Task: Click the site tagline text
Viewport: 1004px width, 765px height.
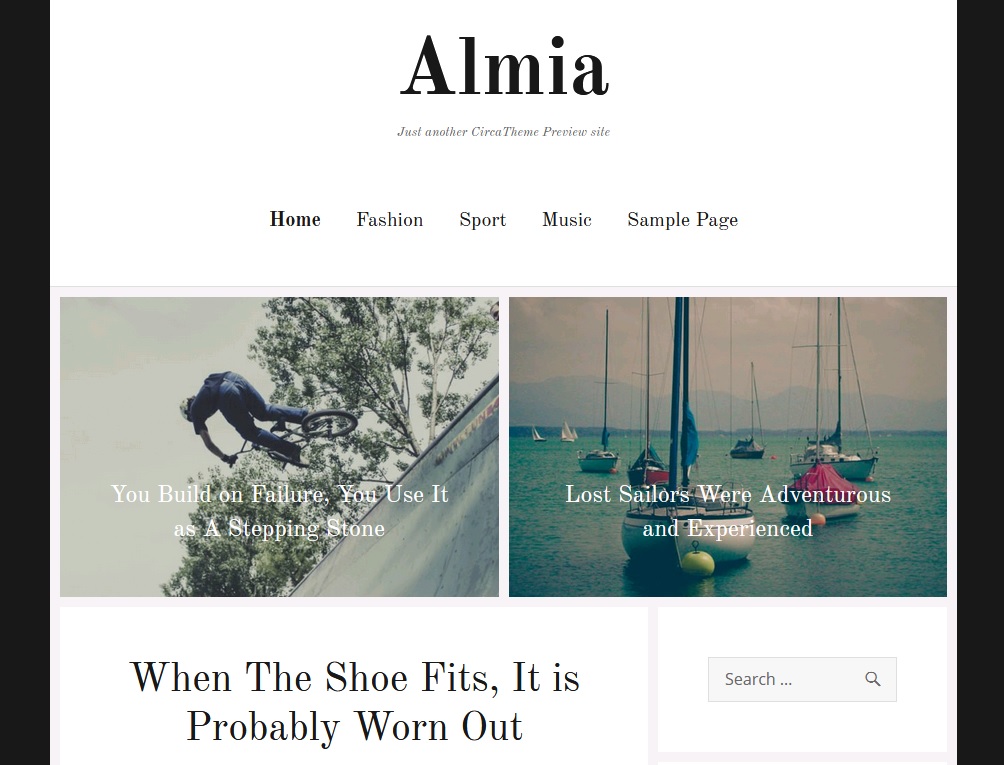Action: 503,132
